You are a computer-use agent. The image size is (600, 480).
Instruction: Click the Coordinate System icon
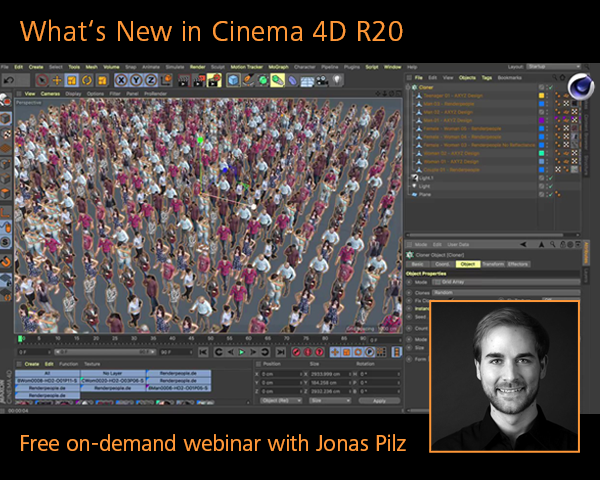click(166, 80)
